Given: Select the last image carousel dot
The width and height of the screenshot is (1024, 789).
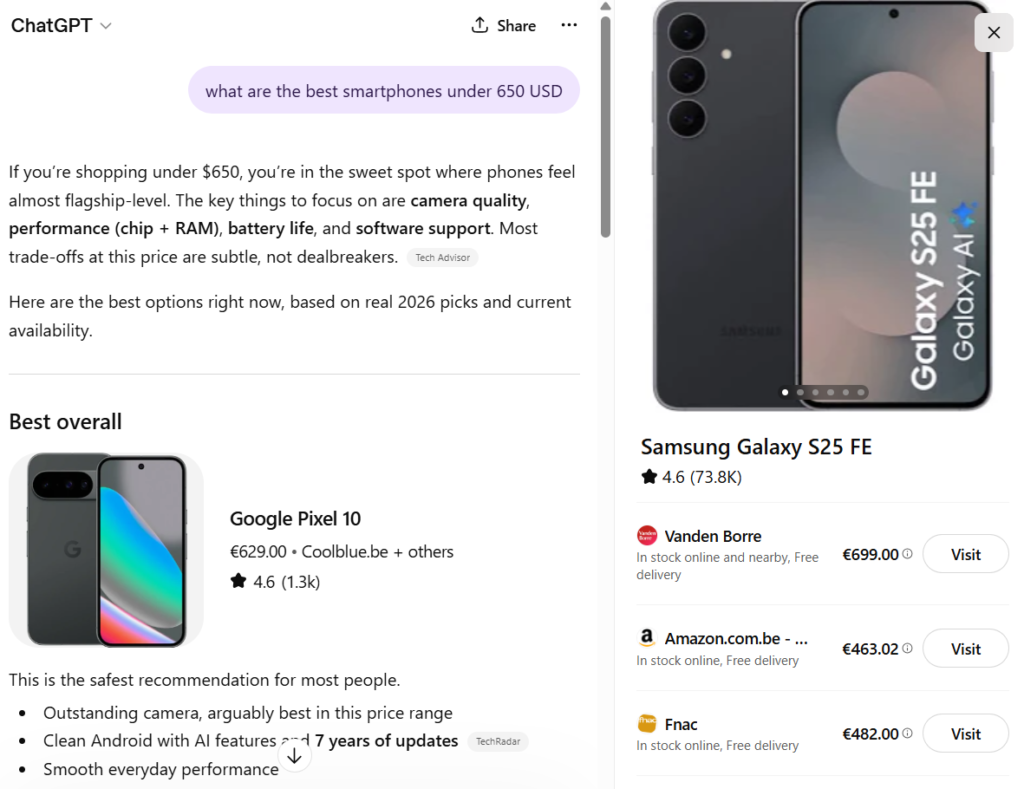Looking at the screenshot, I should [x=861, y=393].
